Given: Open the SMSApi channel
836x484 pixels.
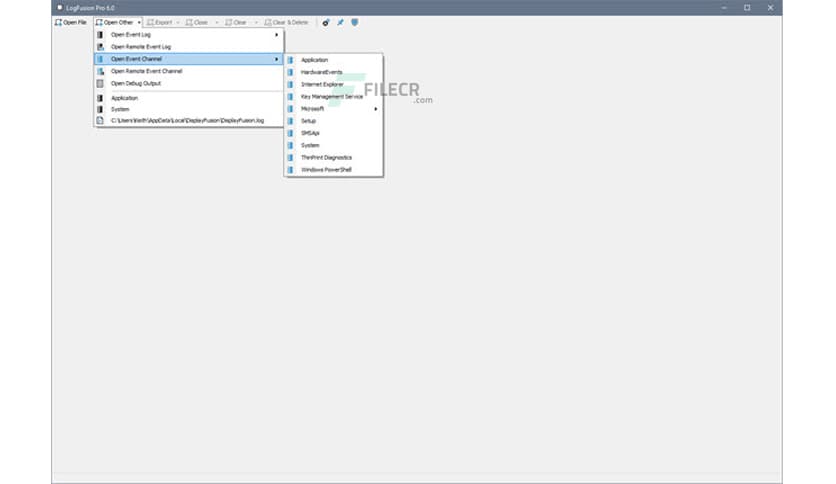Looking at the screenshot, I should [334, 133].
